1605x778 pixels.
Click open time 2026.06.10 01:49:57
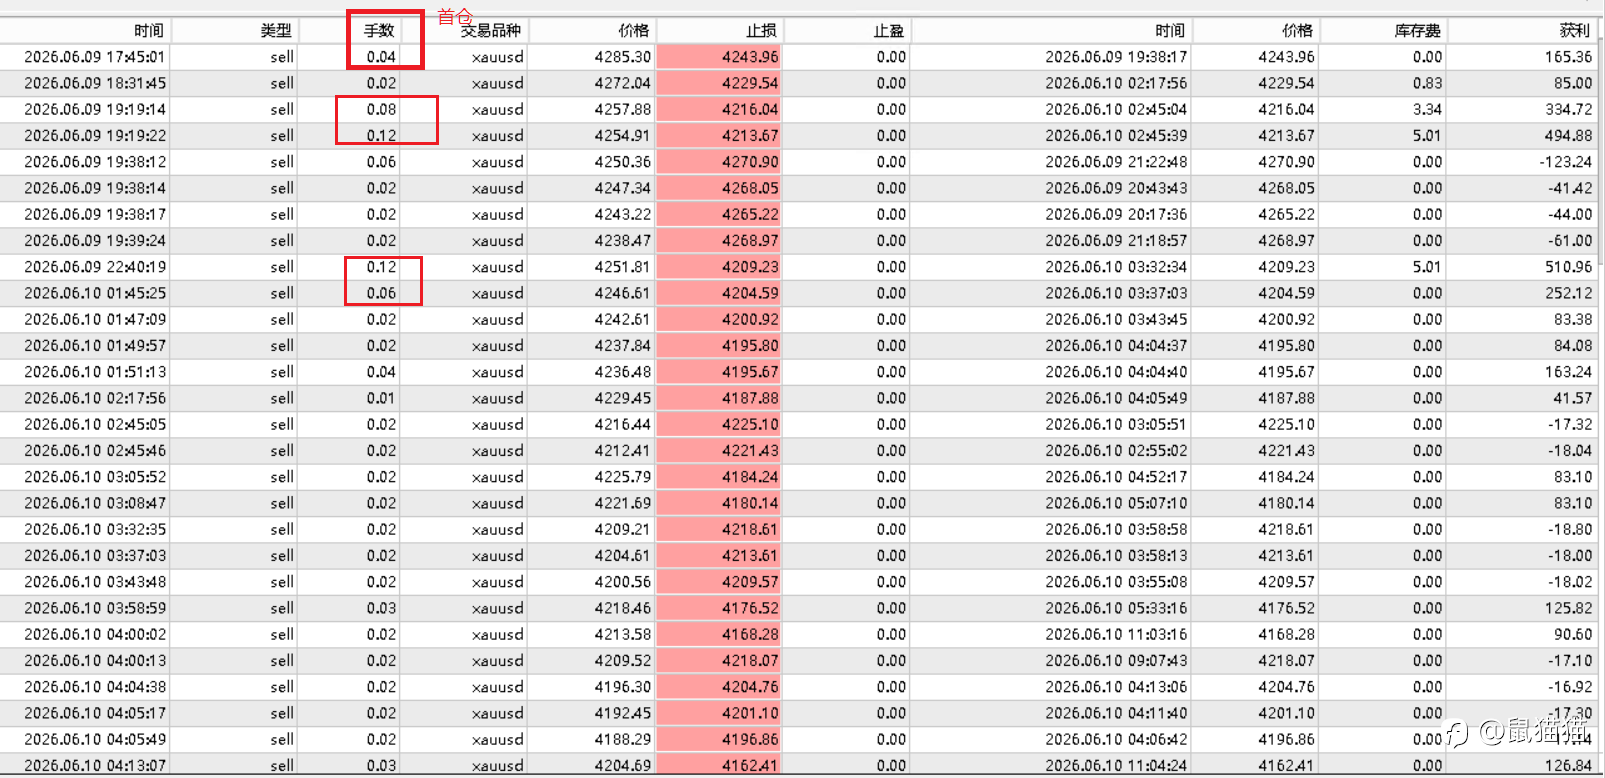[95, 346]
